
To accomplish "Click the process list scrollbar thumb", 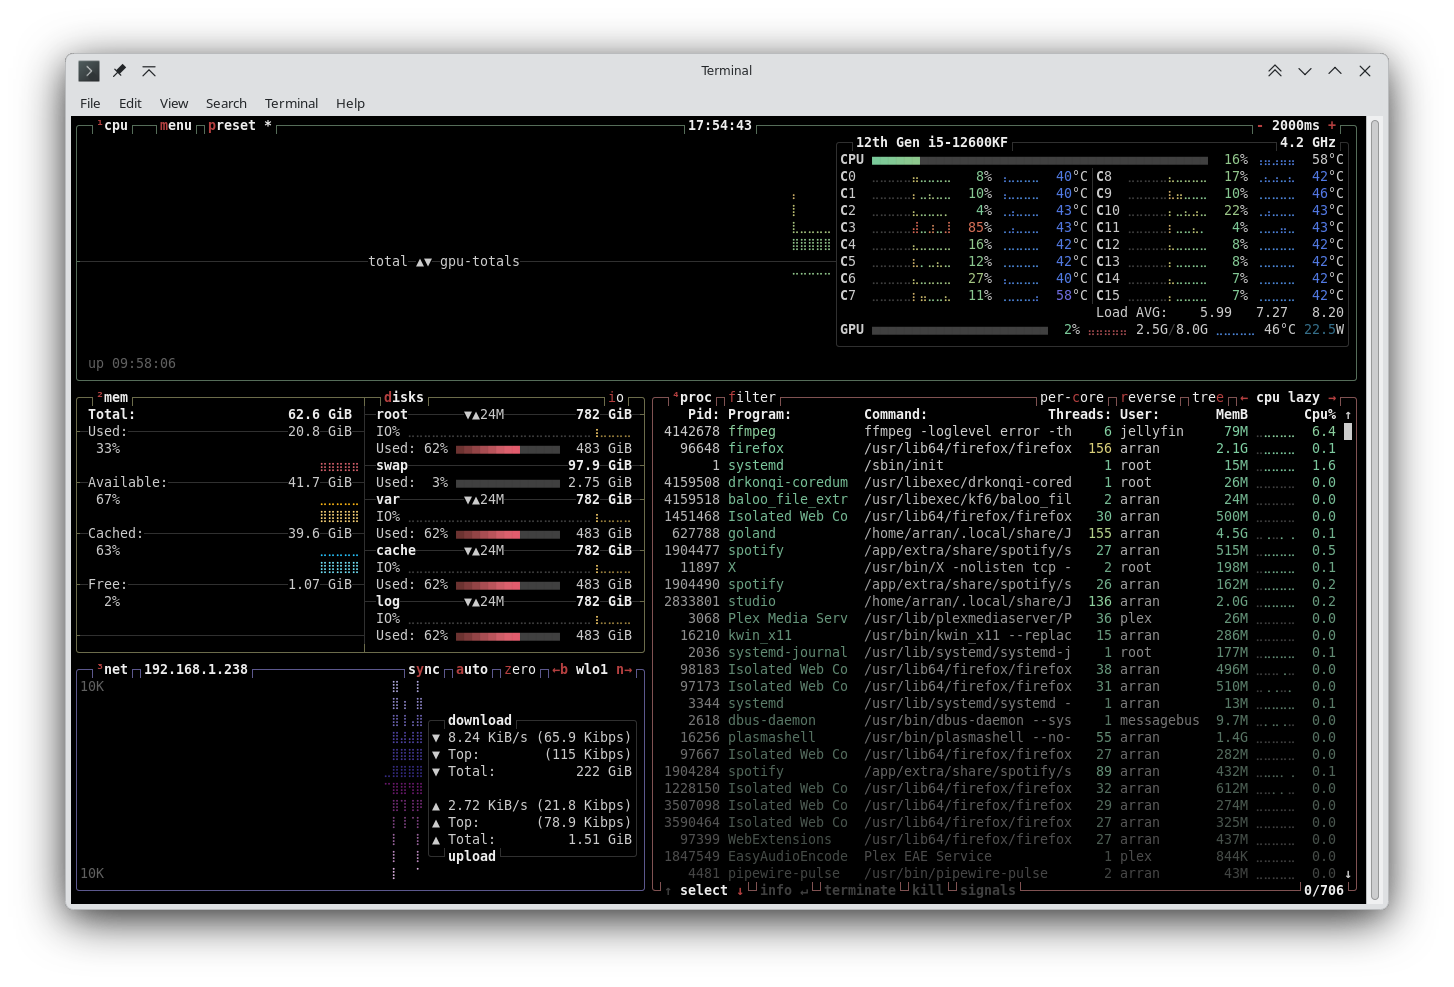I will point(1348,432).
